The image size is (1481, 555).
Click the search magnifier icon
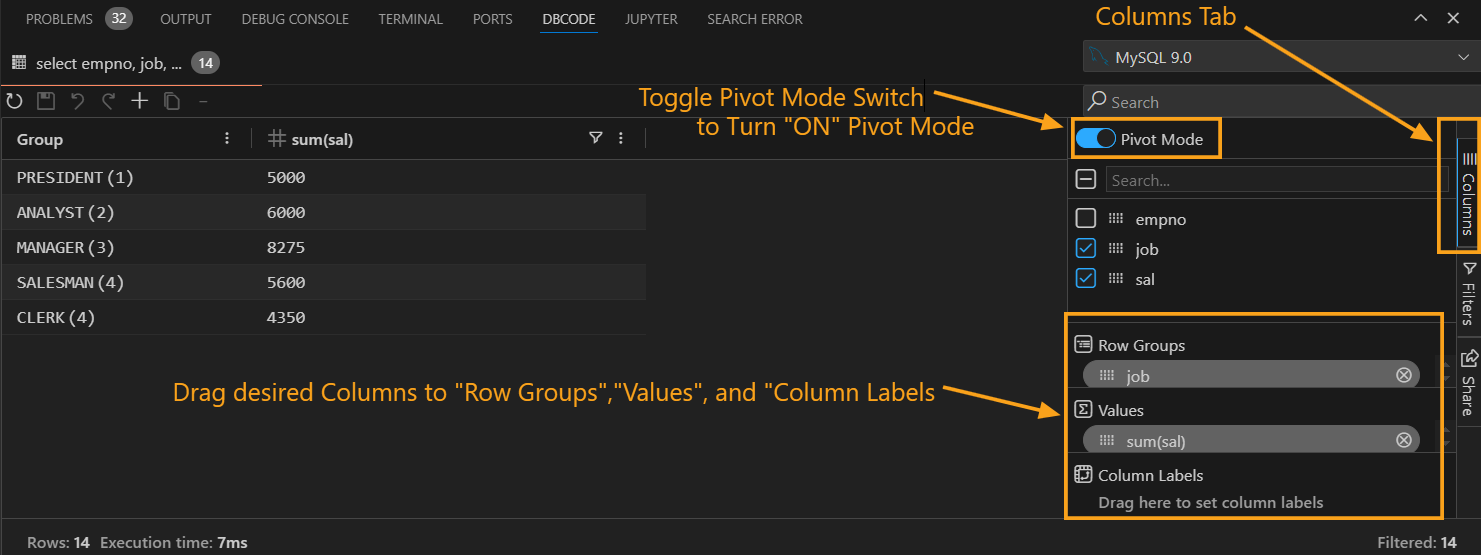tap(1098, 101)
